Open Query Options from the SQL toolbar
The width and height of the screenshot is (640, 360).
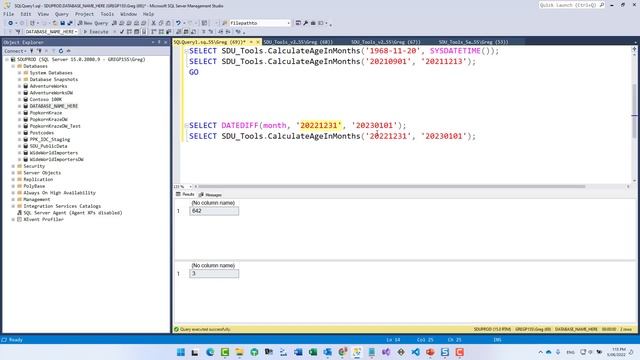tap(136, 31)
